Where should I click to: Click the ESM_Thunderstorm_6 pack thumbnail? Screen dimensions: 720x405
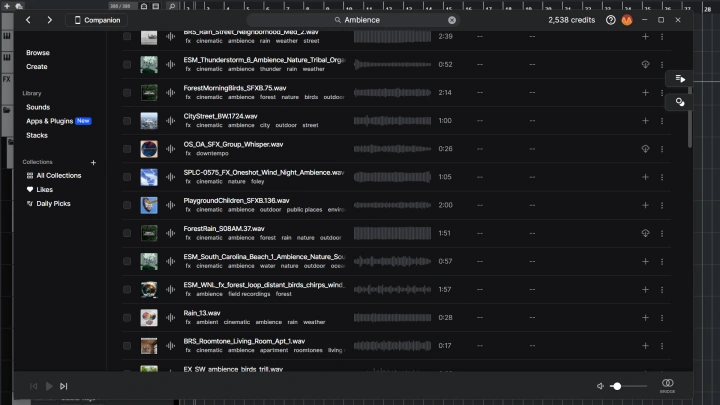tap(149, 65)
